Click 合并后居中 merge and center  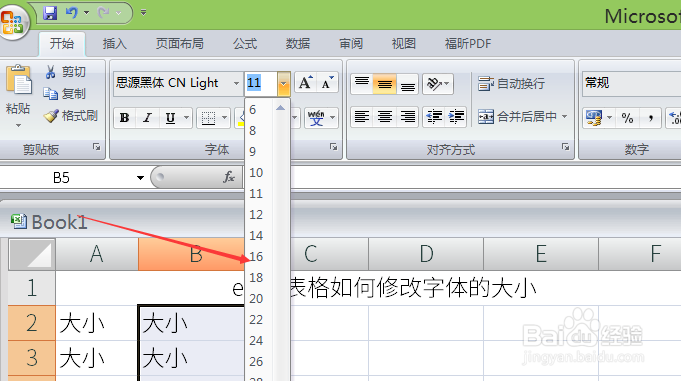[x=517, y=116]
